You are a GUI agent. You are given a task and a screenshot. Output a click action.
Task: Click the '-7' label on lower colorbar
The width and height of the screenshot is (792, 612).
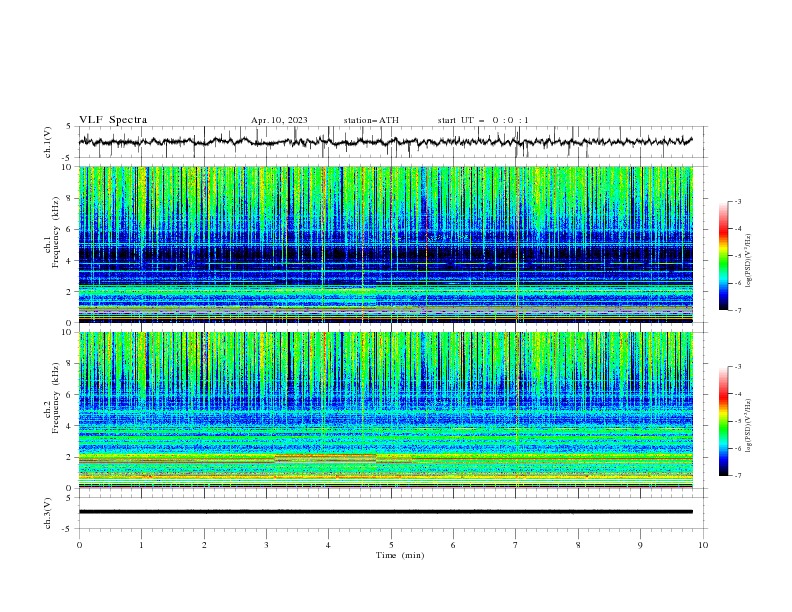point(737,476)
